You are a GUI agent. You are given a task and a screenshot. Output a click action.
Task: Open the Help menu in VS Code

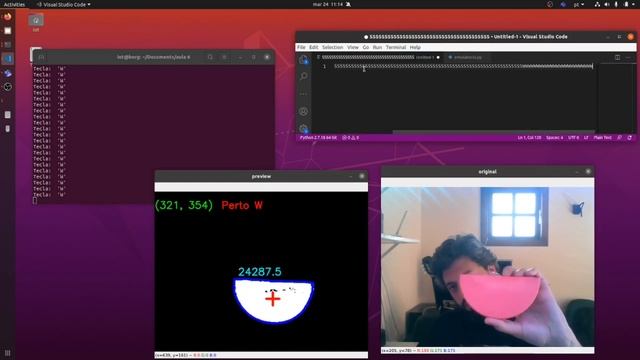coord(415,47)
